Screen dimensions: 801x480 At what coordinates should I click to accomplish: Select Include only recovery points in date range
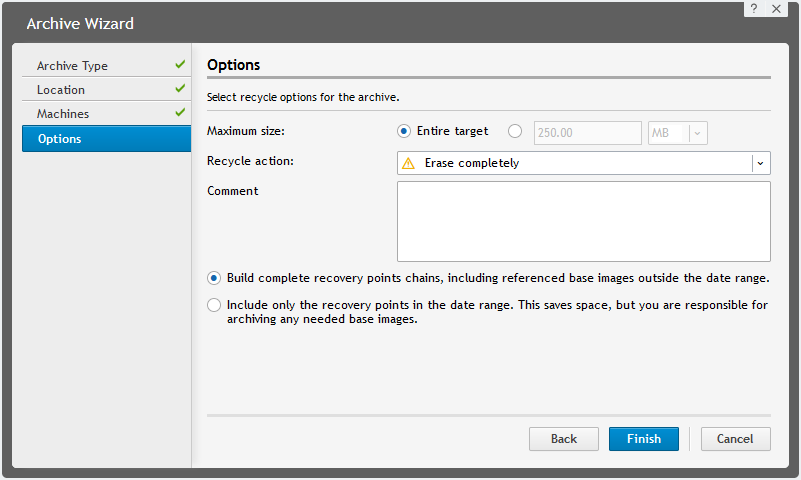[214, 305]
